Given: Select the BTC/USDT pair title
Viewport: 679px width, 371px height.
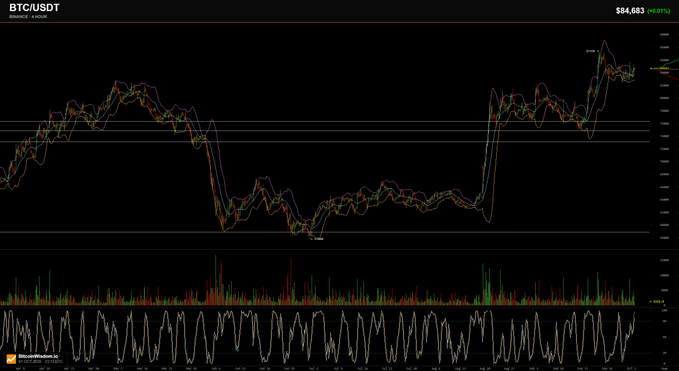Looking at the screenshot, I should 34,8.
